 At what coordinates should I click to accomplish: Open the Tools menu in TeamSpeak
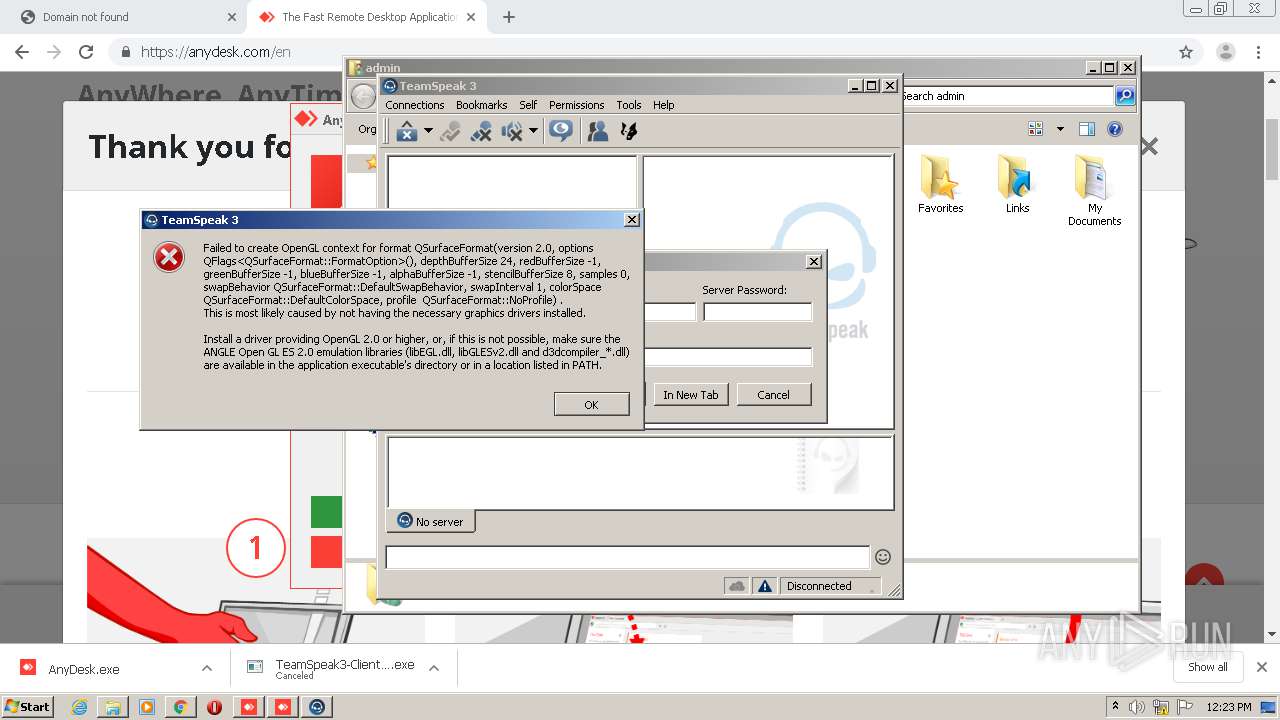click(x=629, y=105)
